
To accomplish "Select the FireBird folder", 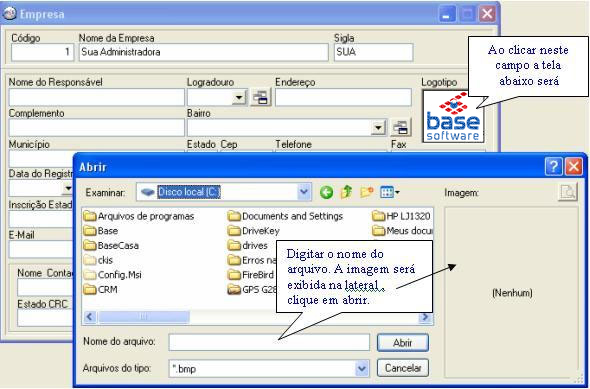I will click(251, 275).
